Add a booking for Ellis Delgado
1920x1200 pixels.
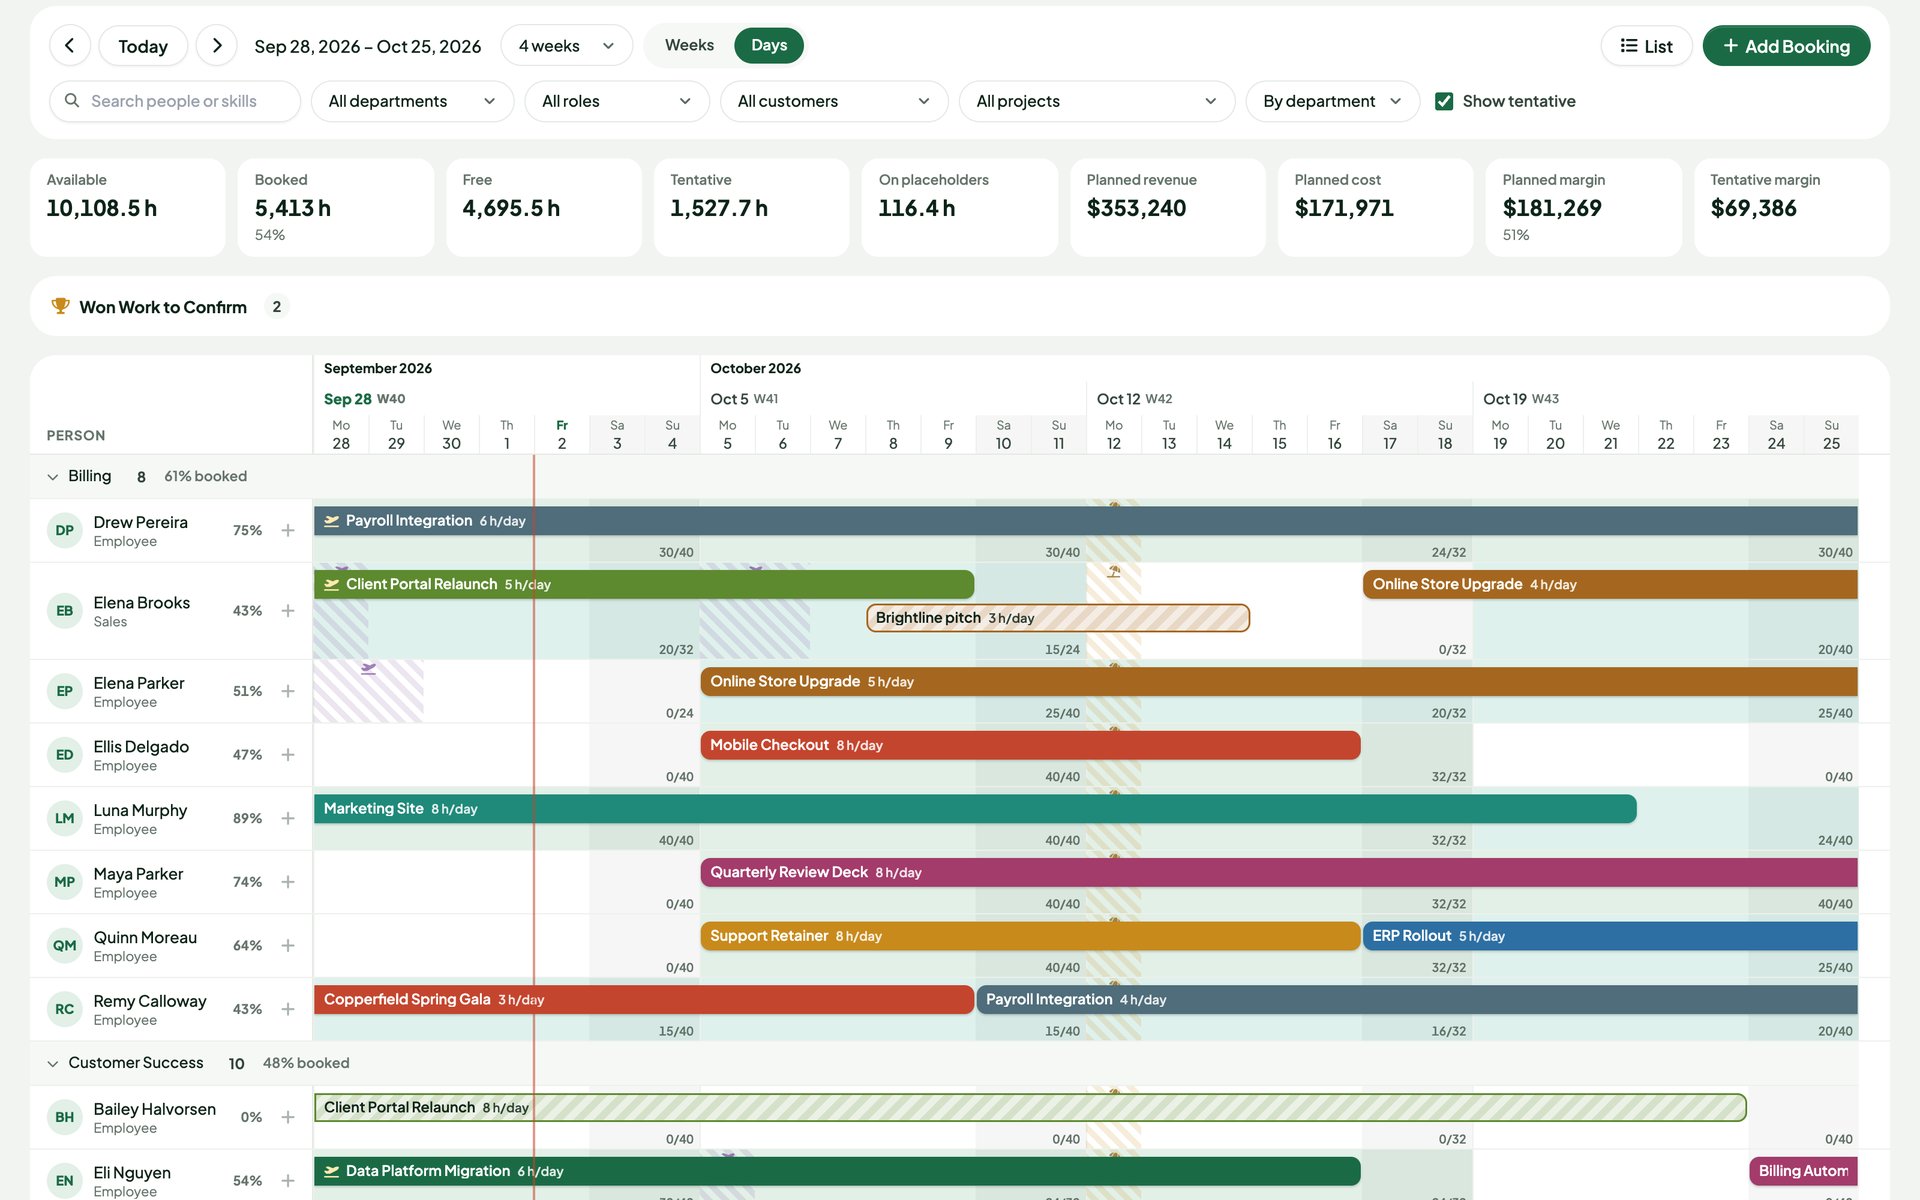[x=288, y=755]
